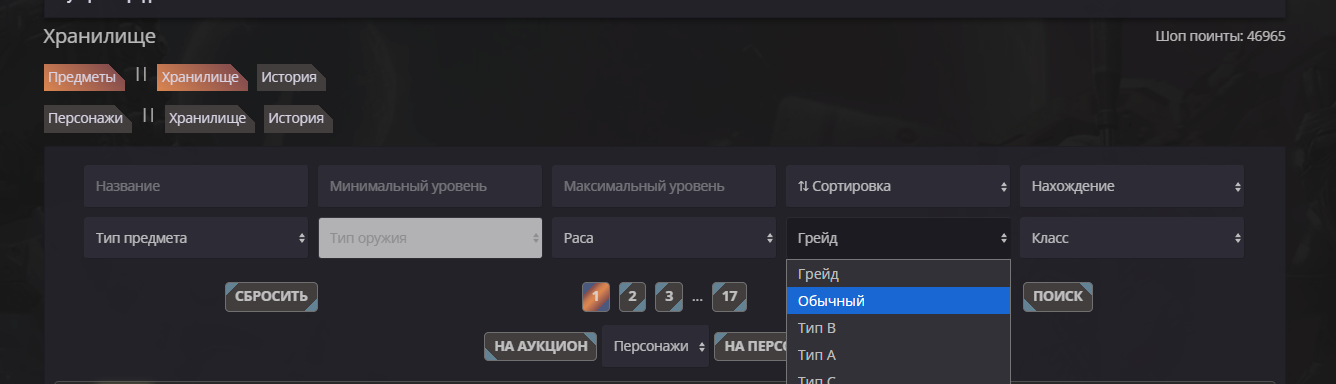Image resolution: width=1336 pixels, height=384 pixels.
Task: Open the Предметы tab
Action: click(85, 77)
